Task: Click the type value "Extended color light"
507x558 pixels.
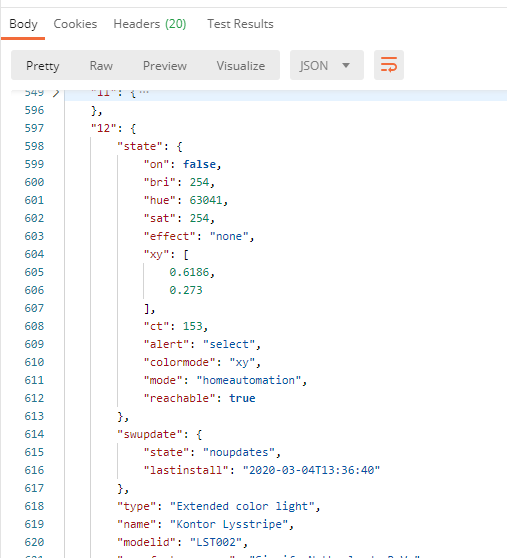Action: pos(242,506)
